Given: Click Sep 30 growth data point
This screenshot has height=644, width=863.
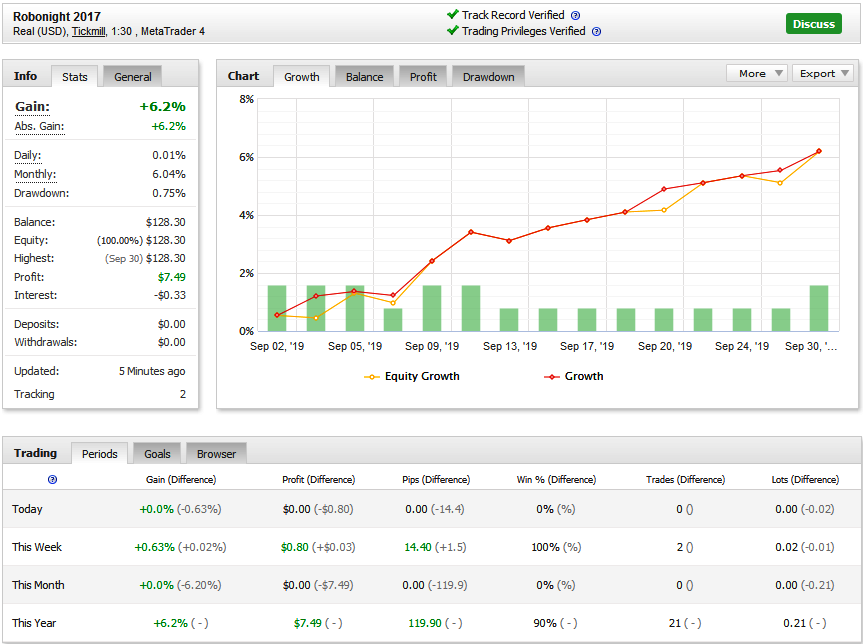Looking at the screenshot, I should (x=819, y=151).
